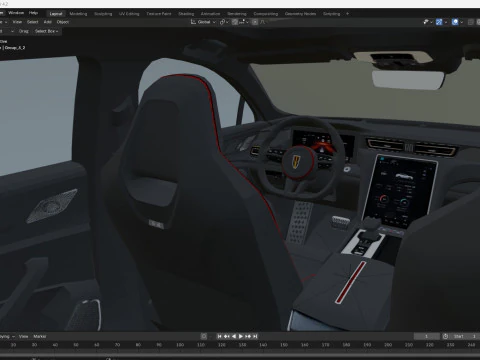Toggle the preview range clock icon
This screenshot has width=480, height=360.
[445, 336]
